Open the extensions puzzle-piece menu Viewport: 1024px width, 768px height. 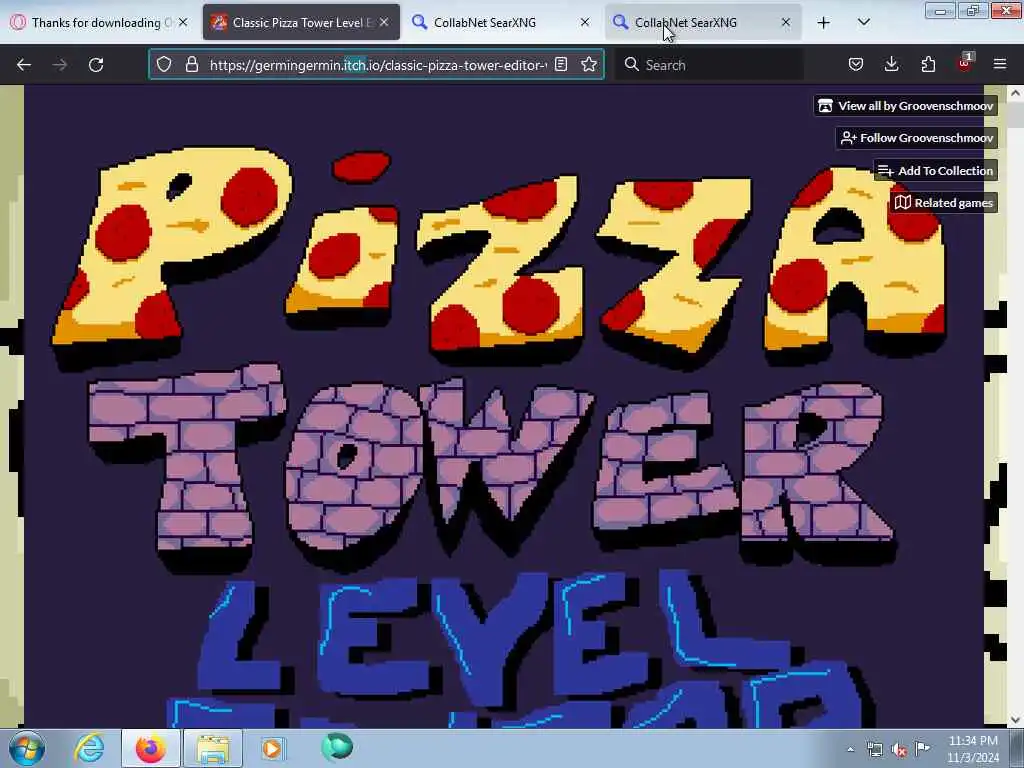tap(928, 64)
